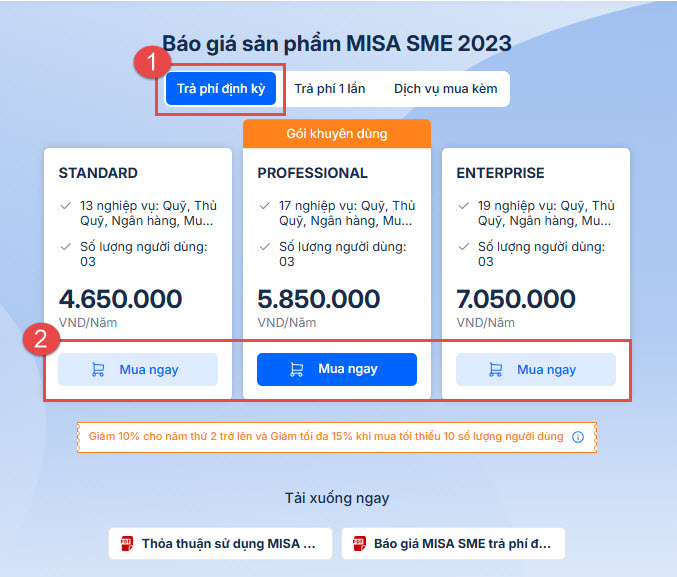Buy the PROFESSIONAL plan with Mua ngay
The width and height of the screenshot is (677, 577).
337,369
